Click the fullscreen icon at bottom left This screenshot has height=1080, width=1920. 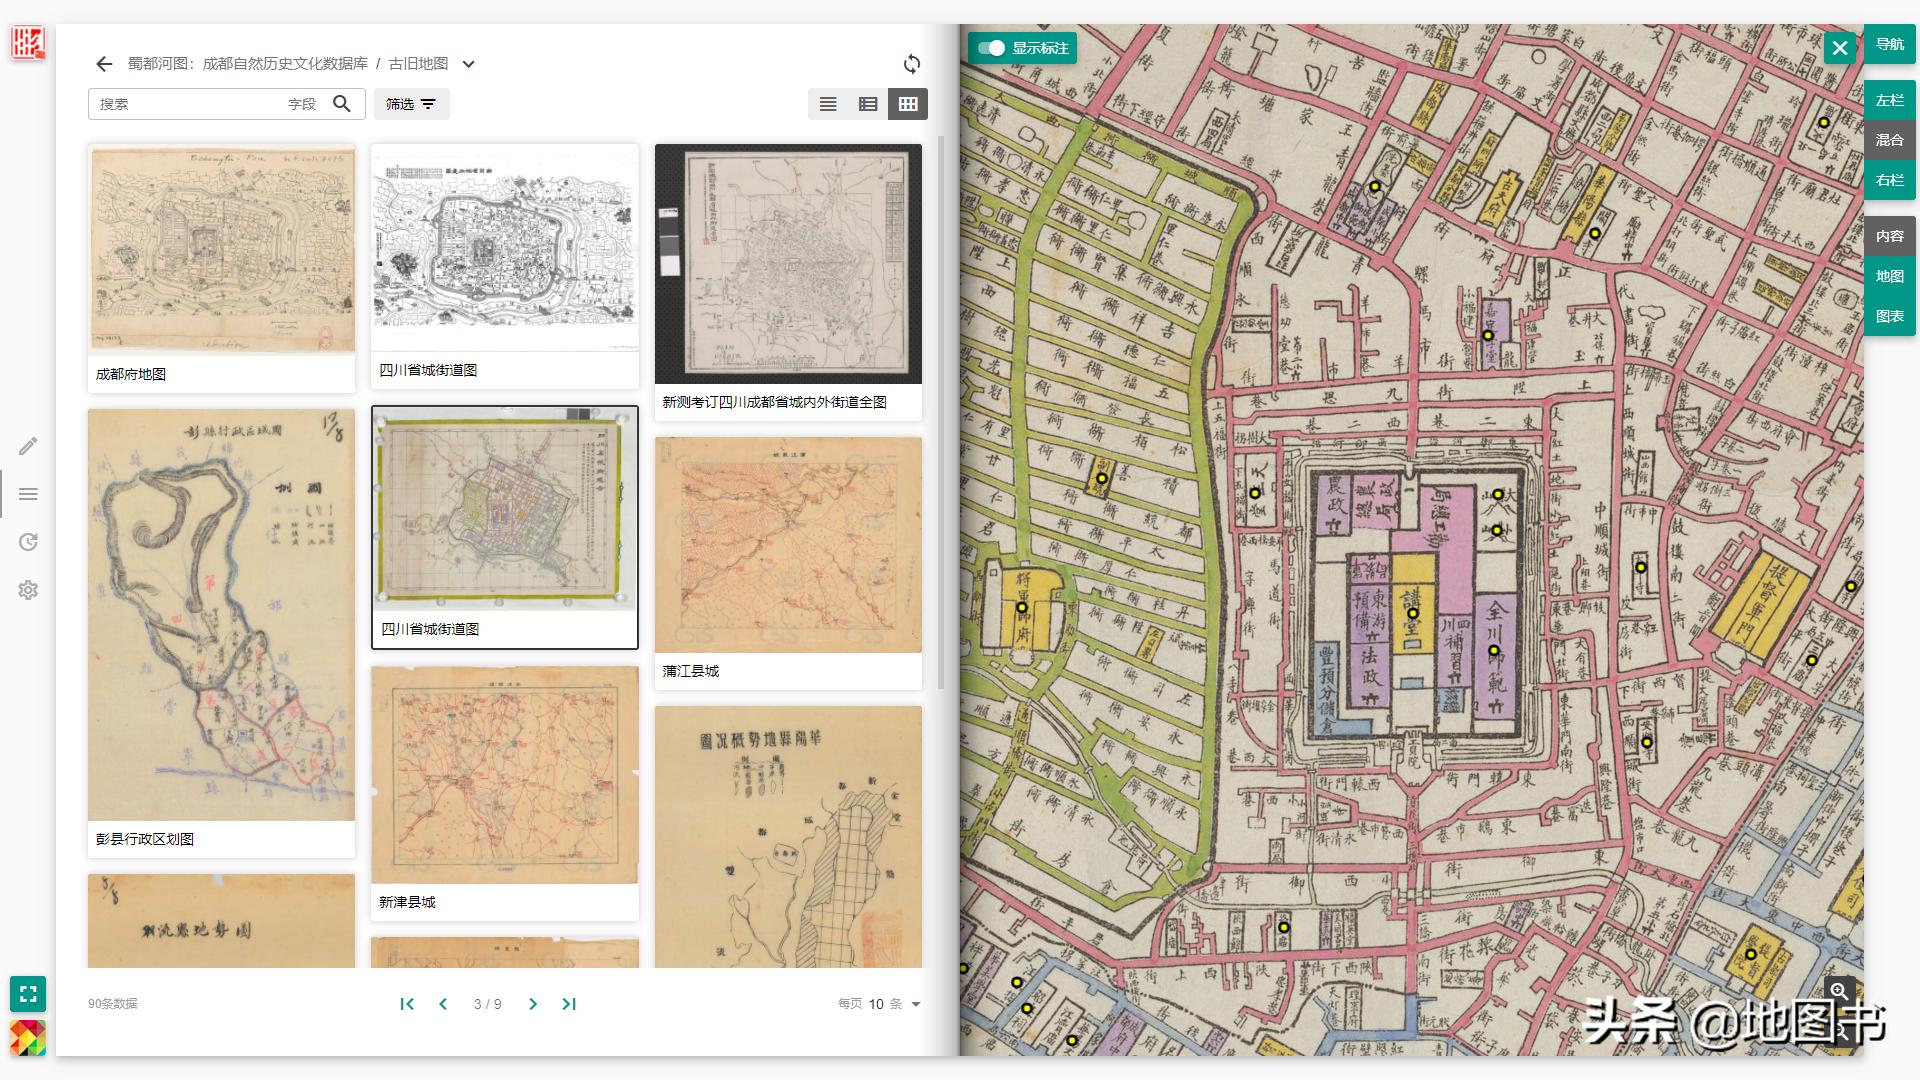point(27,994)
